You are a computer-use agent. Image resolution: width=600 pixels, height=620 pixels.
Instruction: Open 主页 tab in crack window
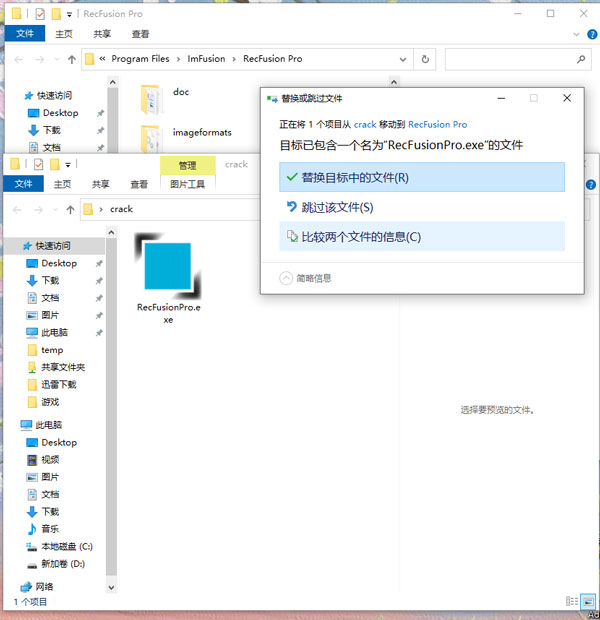pyautogui.click(x=62, y=184)
